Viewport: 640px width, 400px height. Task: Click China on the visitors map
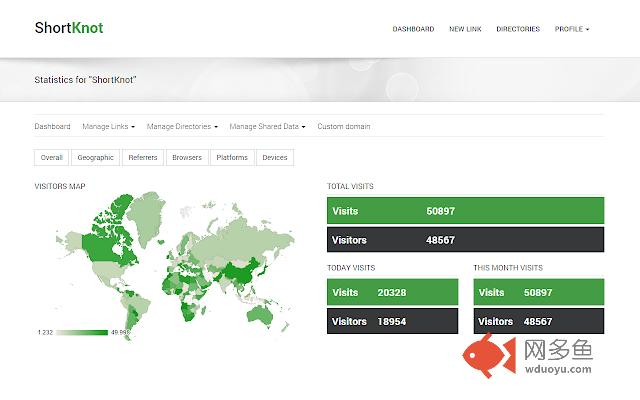[241, 273]
